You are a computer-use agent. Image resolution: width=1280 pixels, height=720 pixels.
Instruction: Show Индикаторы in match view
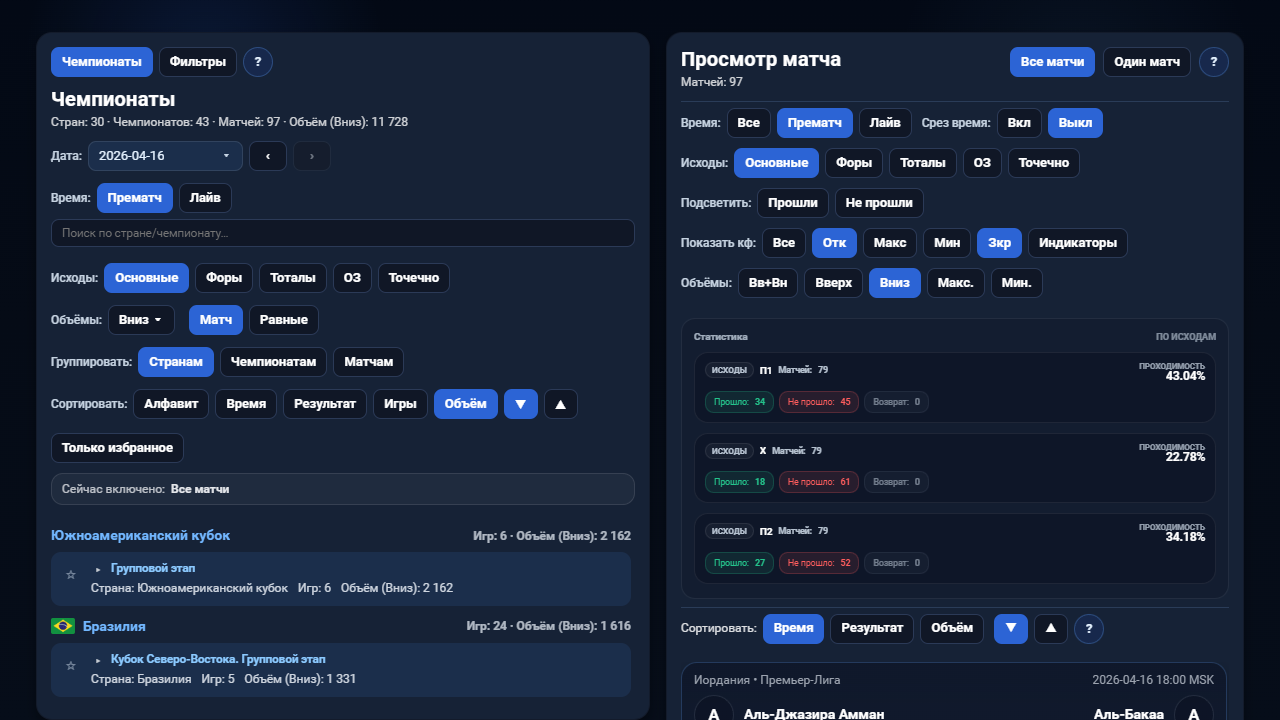[1078, 243]
